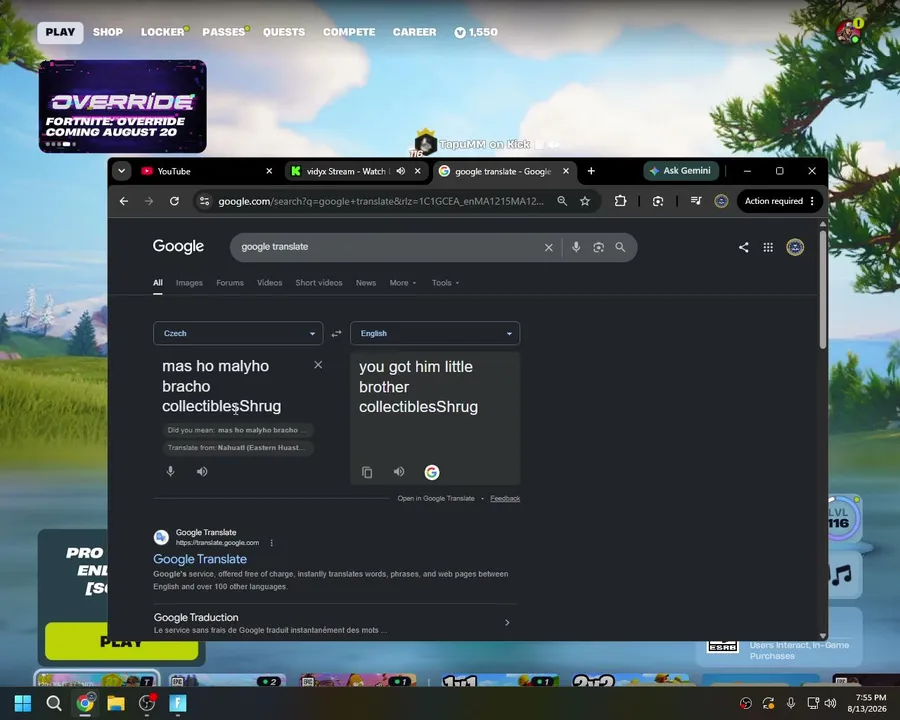Select the Videos results tab
900x720 pixels.
click(x=269, y=282)
